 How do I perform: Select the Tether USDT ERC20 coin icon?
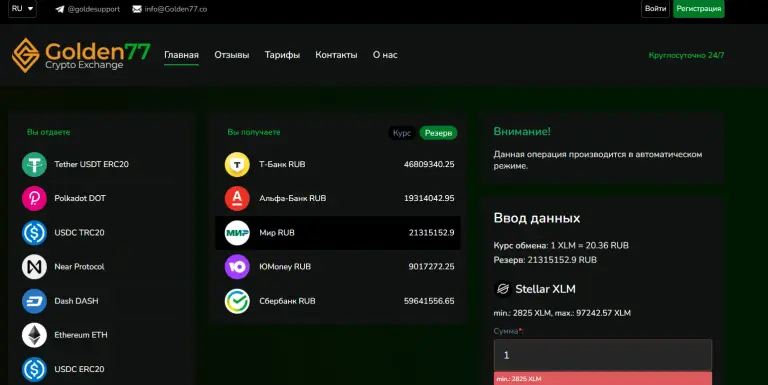34,164
